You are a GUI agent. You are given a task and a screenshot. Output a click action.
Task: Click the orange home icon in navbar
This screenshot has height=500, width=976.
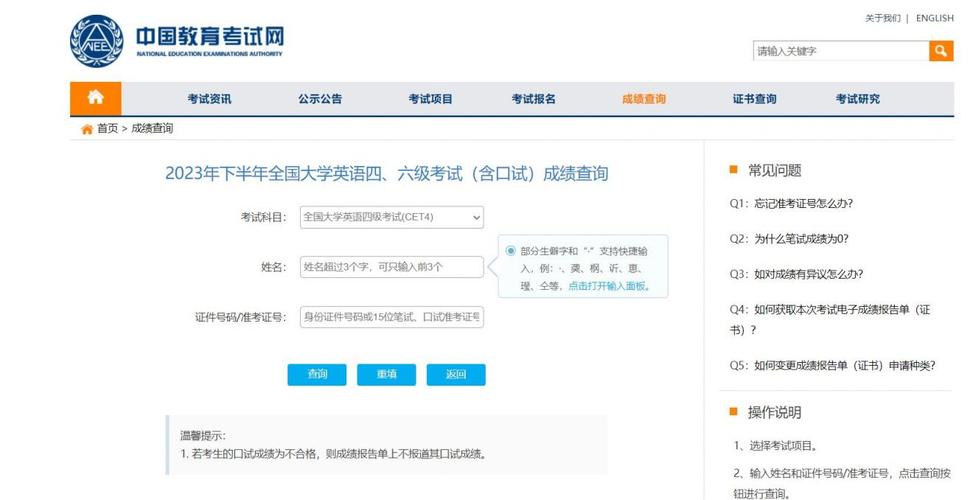(95, 98)
